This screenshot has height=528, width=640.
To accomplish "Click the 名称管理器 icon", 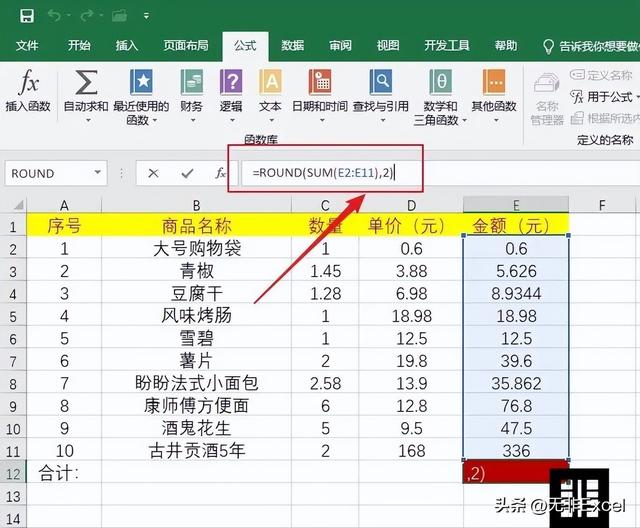I will [x=547, y=83].
